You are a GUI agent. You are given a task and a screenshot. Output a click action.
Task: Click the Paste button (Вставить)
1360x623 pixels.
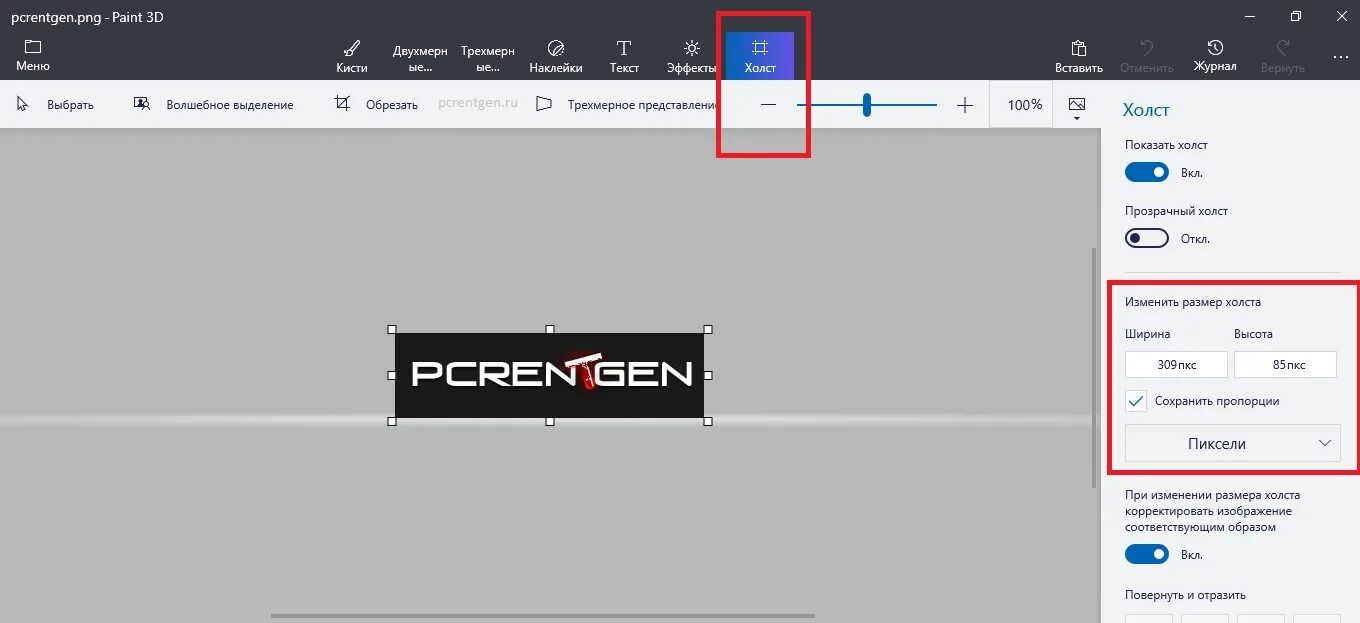(x=1079, y=56)
